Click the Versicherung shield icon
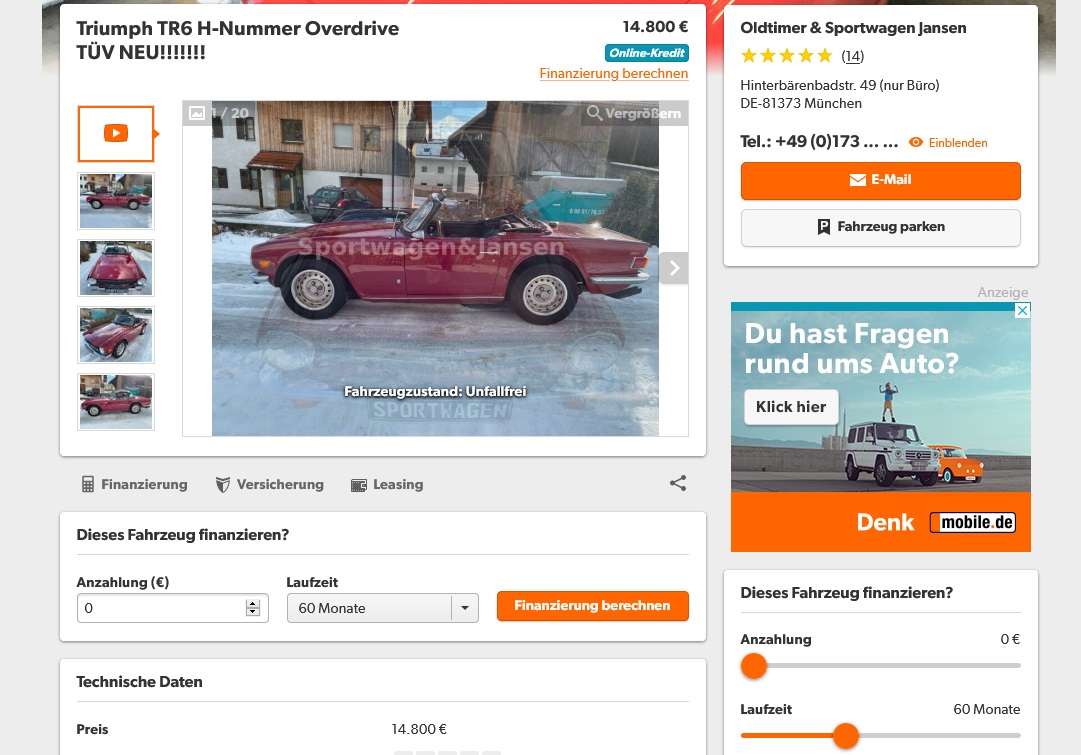The height and width of the screenshot is (755, 1081). pyautogui.click(x=223, y=485)
